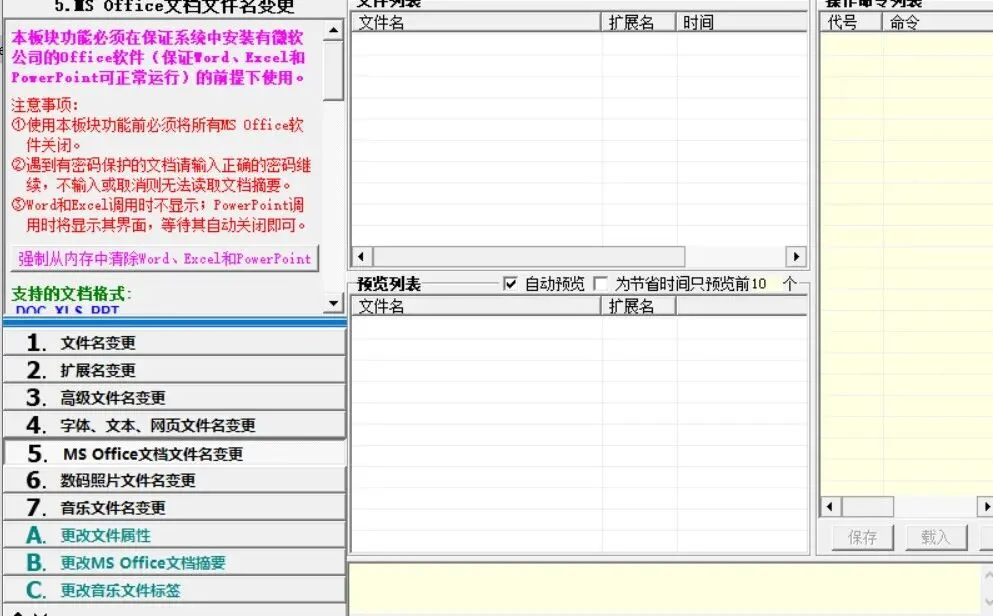Open section A 更改文件属性
993x616 pixels.
pyautogui.click(x=174, y=535)
